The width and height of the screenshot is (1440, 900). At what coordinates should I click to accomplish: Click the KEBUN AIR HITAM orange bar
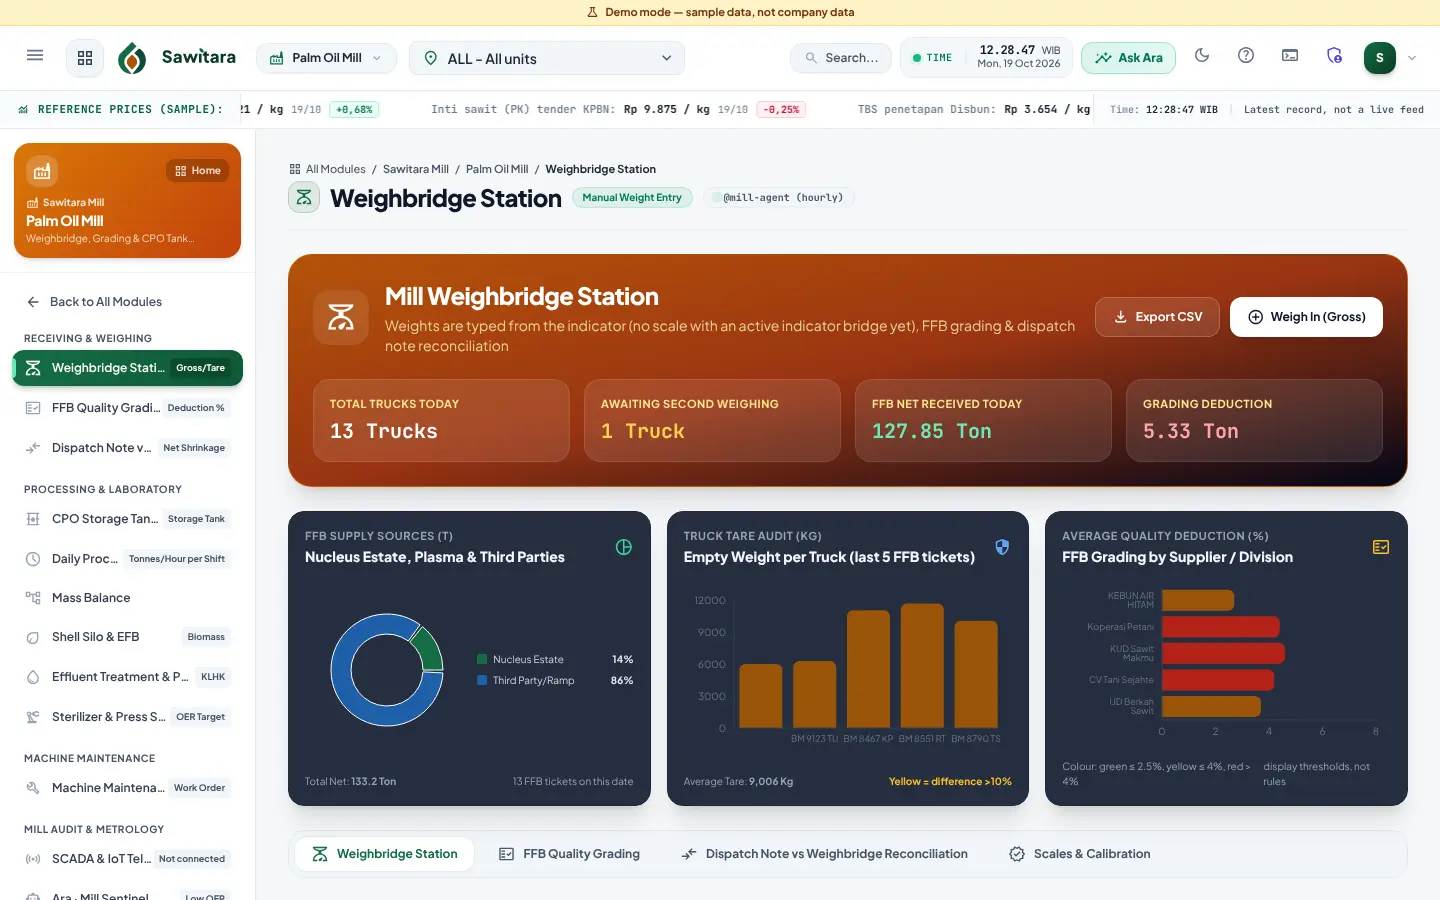pos(1197,600)
